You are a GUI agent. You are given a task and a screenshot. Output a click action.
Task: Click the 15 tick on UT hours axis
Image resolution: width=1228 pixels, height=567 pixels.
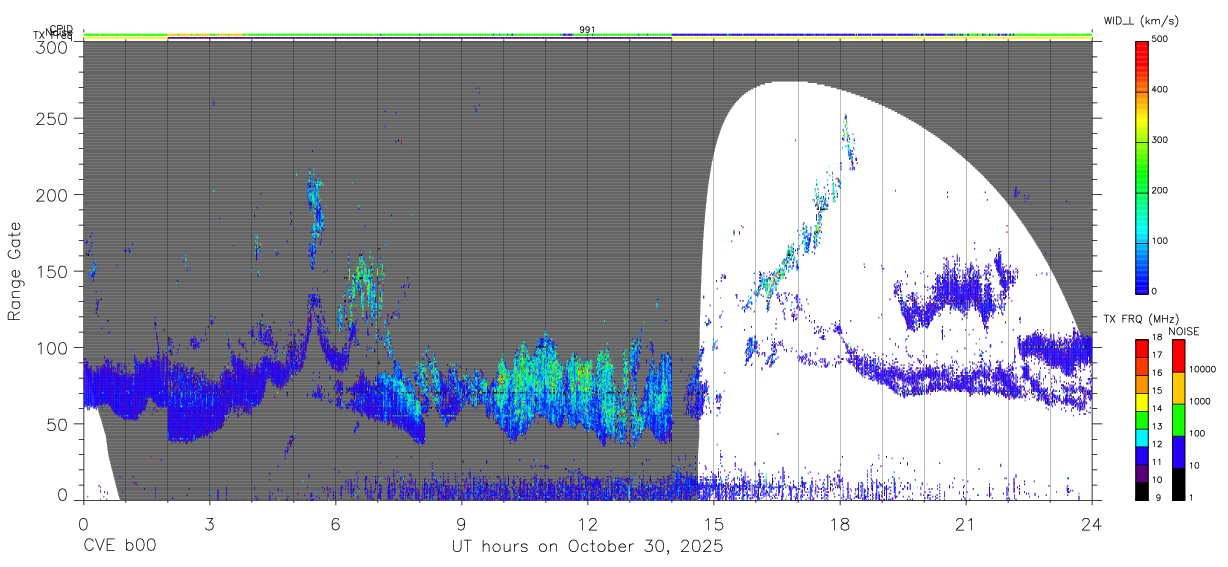714,524
